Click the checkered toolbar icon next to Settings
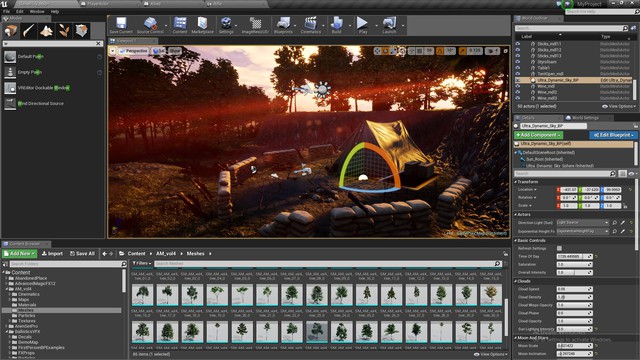This screenshot has height=360, width=640. click(256, 25)
